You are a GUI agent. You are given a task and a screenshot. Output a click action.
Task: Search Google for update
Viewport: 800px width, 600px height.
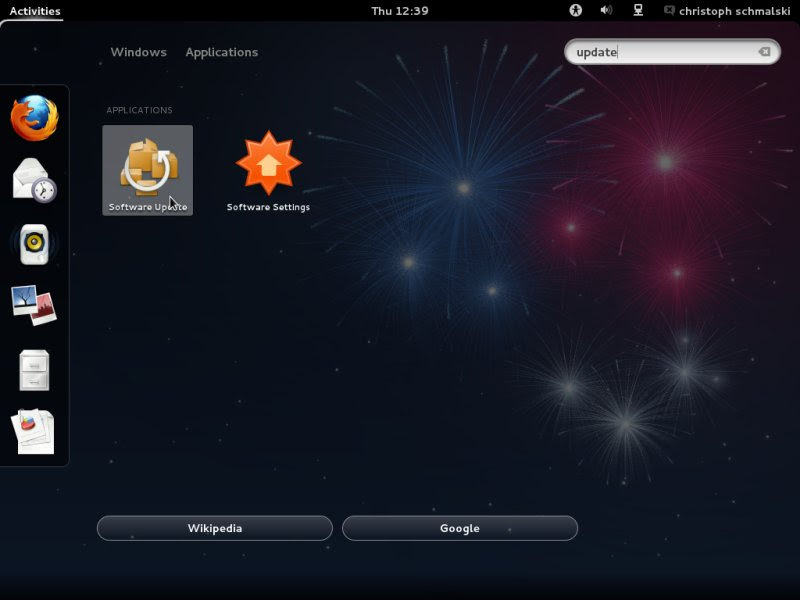coord(460,528)
